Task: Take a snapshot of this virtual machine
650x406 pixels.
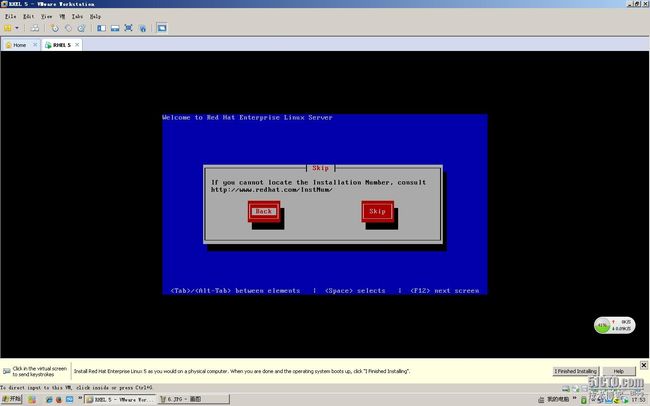Action: point(55,28)
